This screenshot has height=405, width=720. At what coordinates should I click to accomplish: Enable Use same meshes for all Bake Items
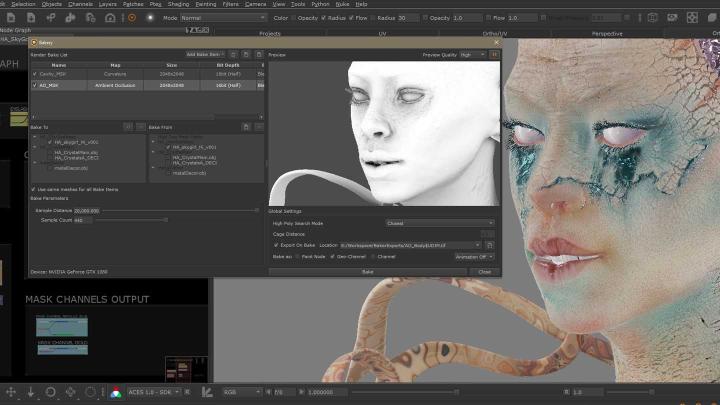[x=35, y=189]
